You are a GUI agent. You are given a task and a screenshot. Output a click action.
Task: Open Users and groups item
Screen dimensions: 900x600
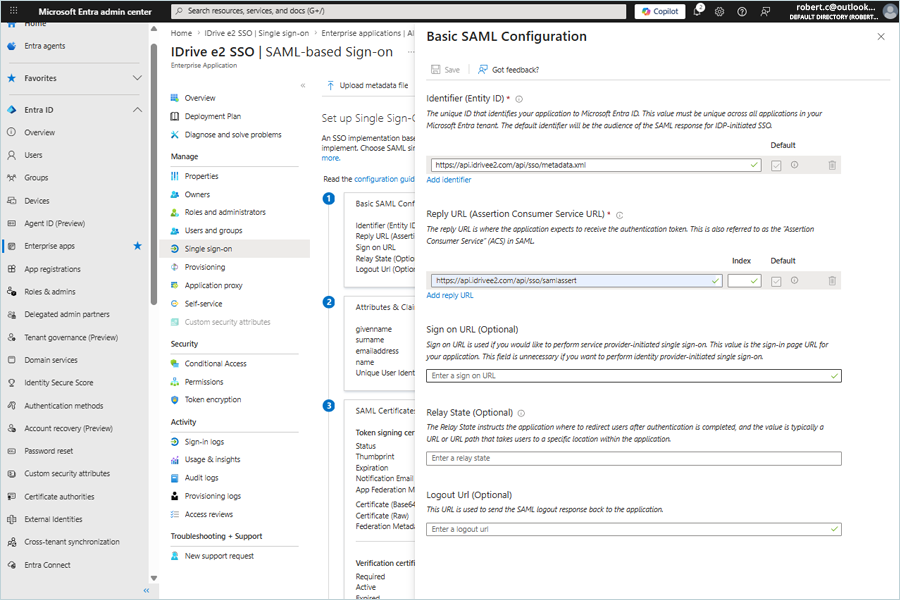pos(214,231)
